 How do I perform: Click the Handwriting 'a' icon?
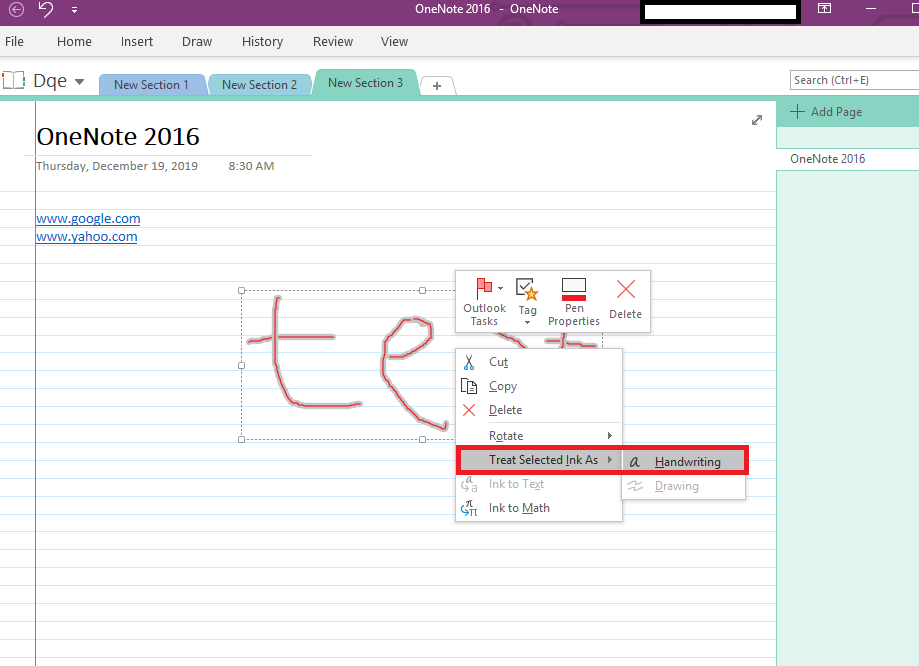[634, 463]
